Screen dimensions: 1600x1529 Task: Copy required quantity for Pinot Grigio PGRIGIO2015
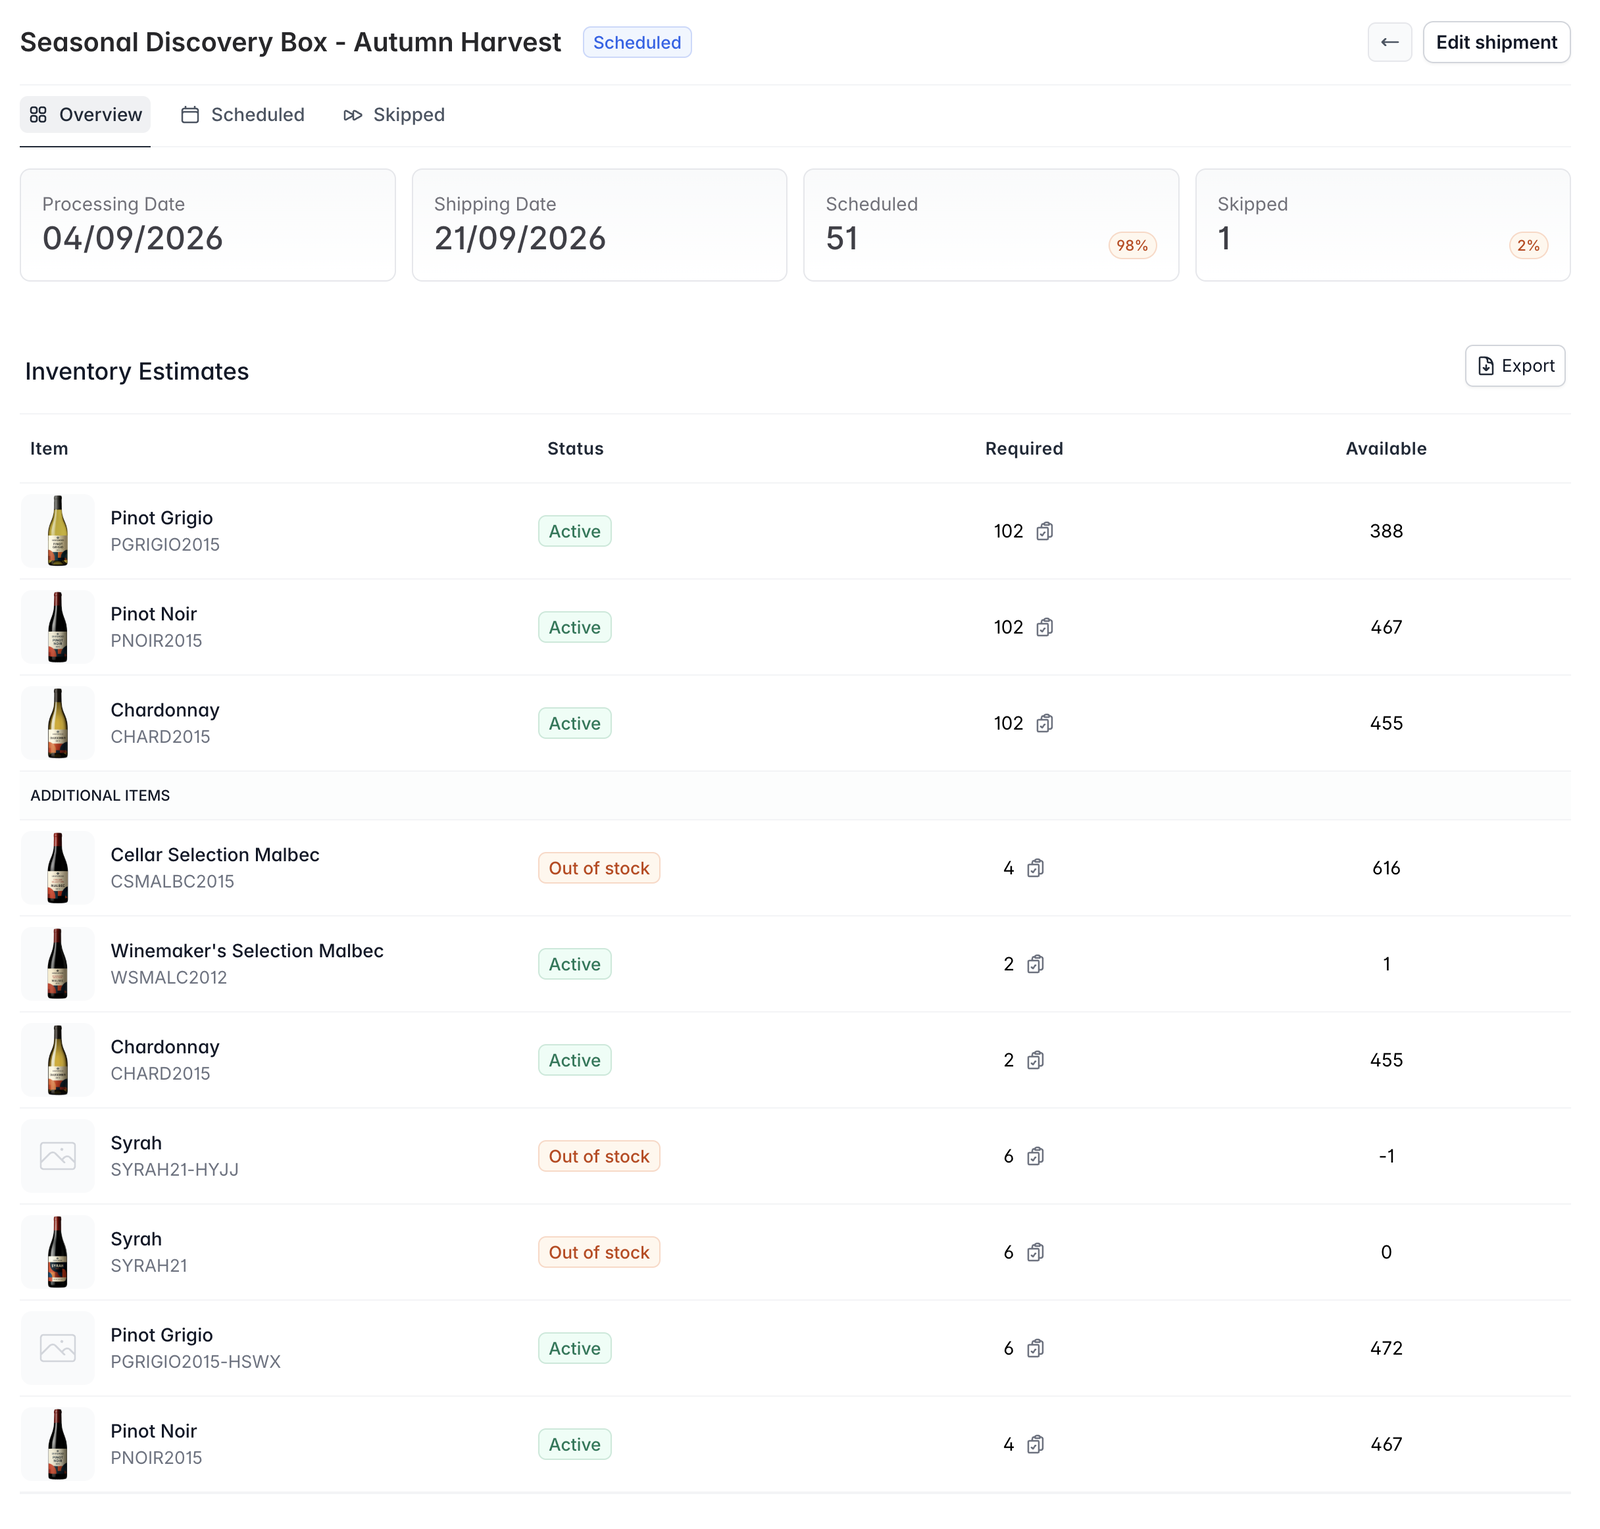click(x=1044, y=531)
